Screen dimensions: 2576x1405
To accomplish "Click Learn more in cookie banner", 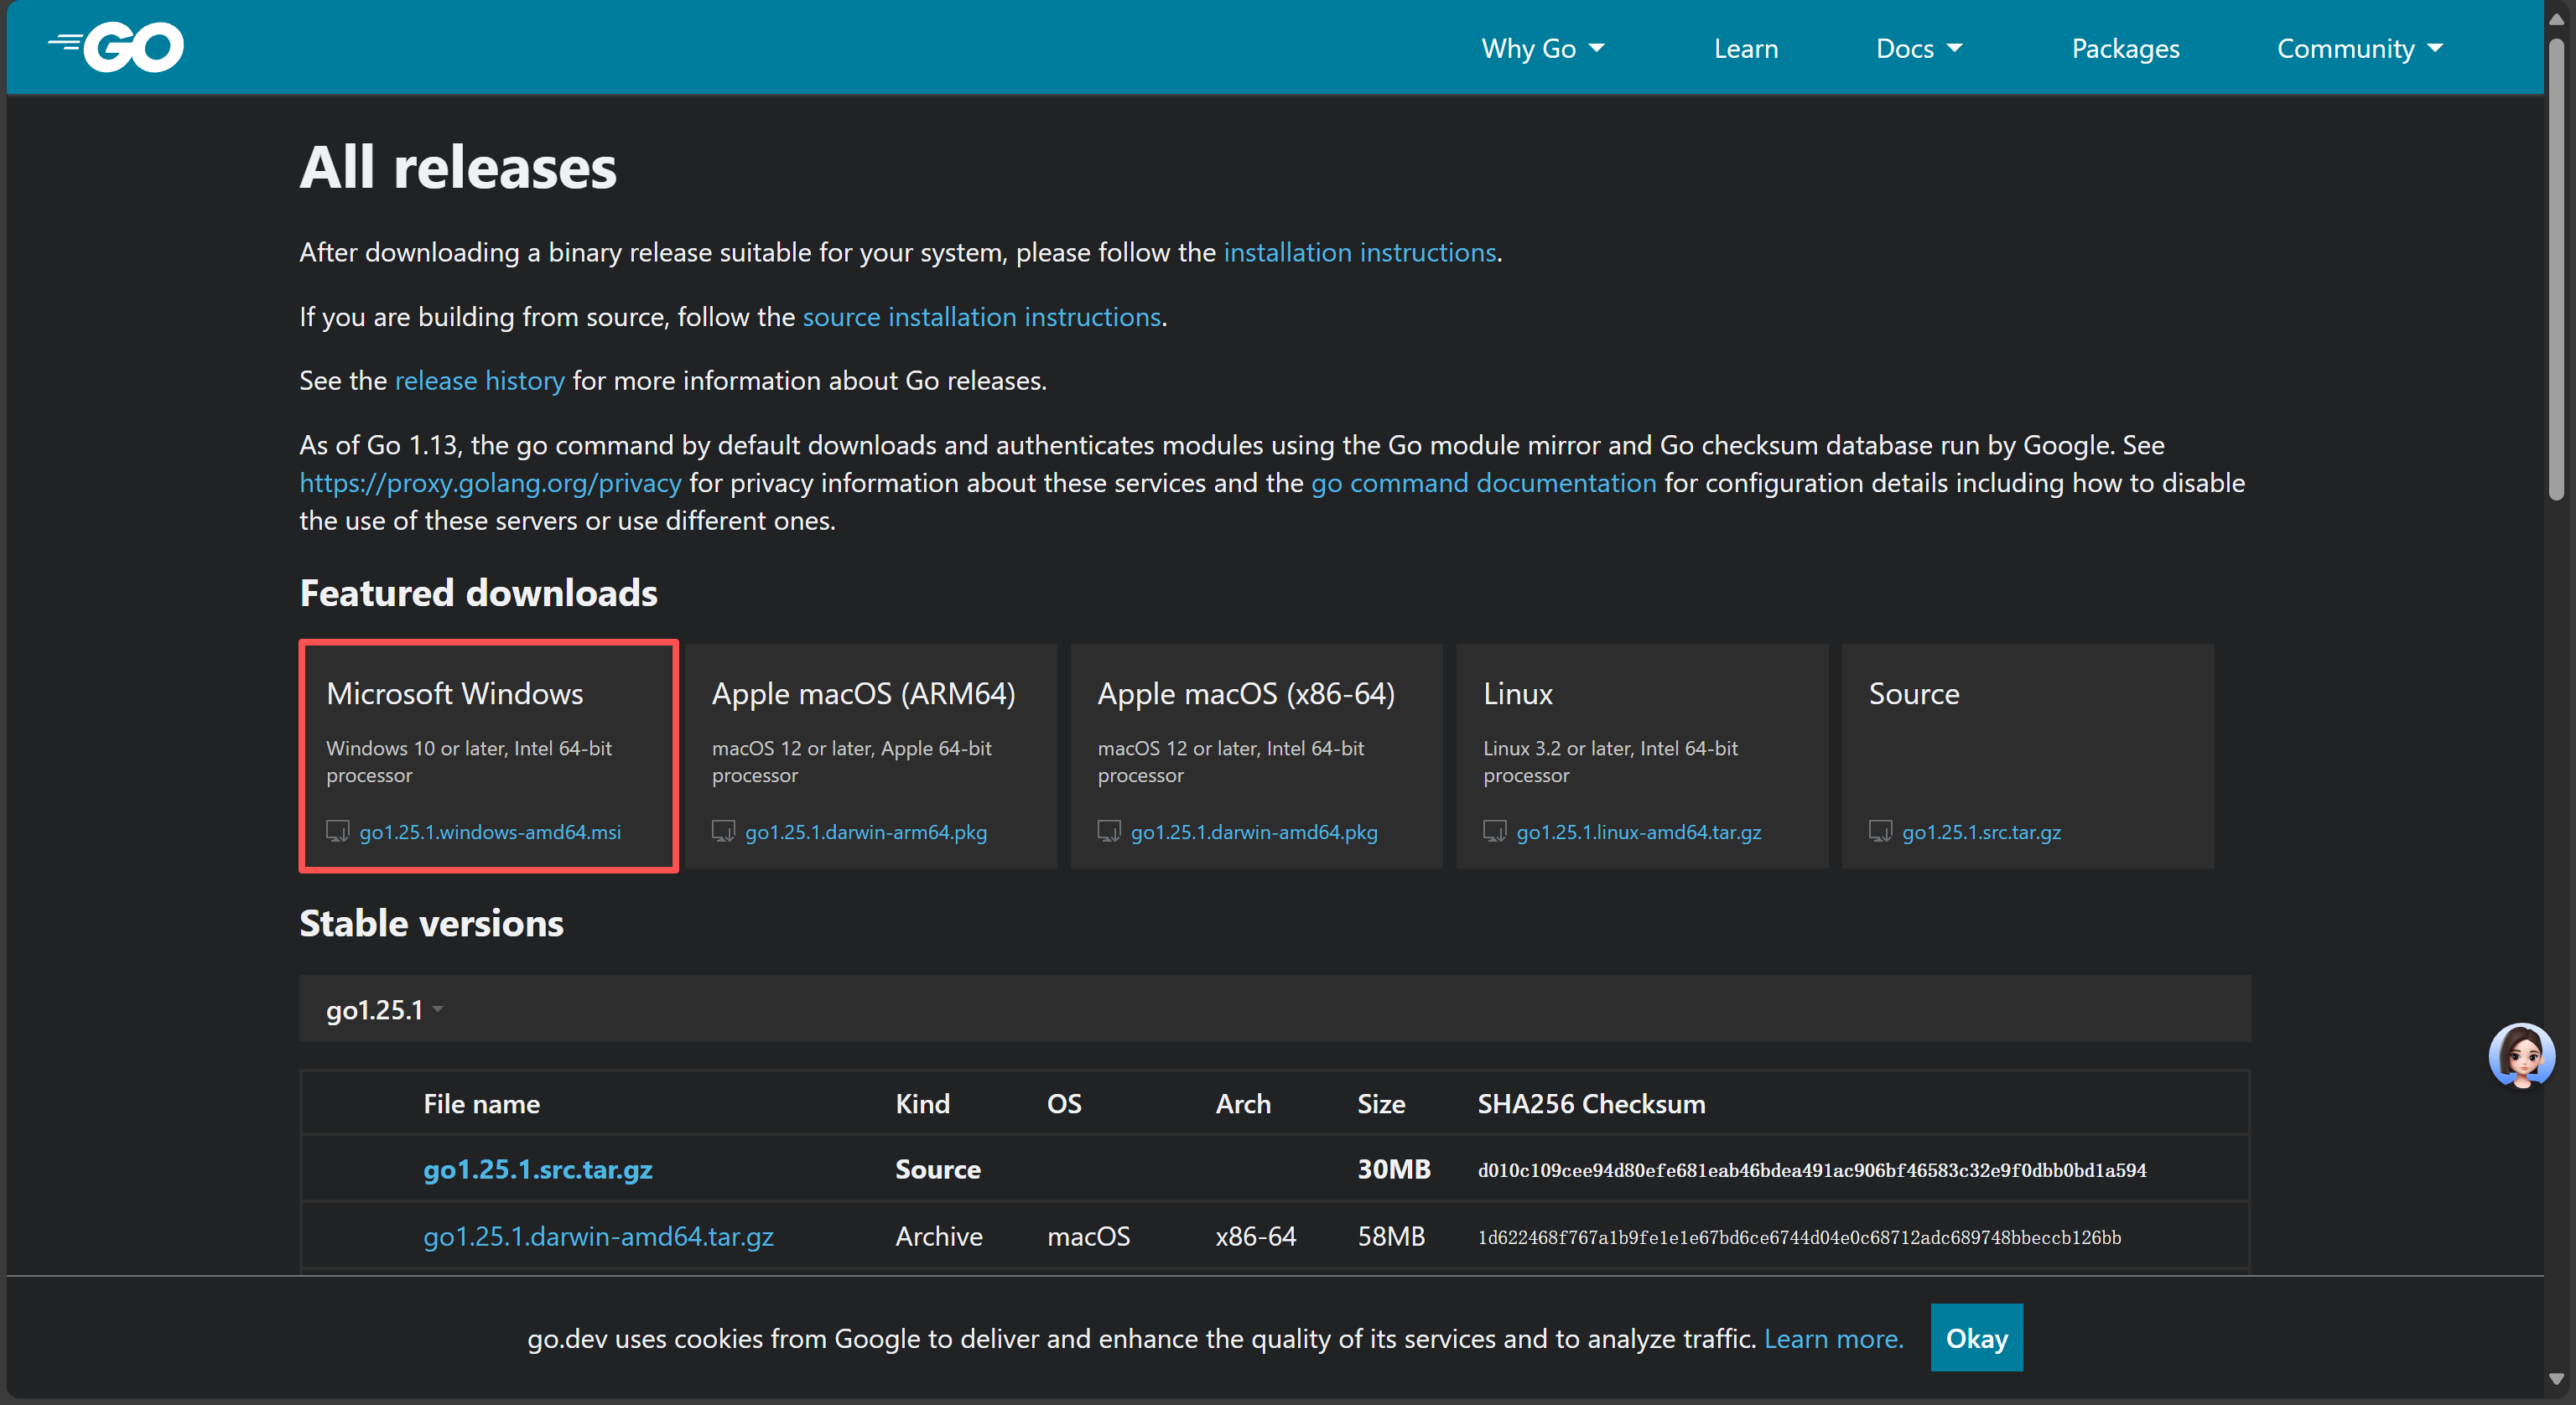I will [x=1833, y=1338].
